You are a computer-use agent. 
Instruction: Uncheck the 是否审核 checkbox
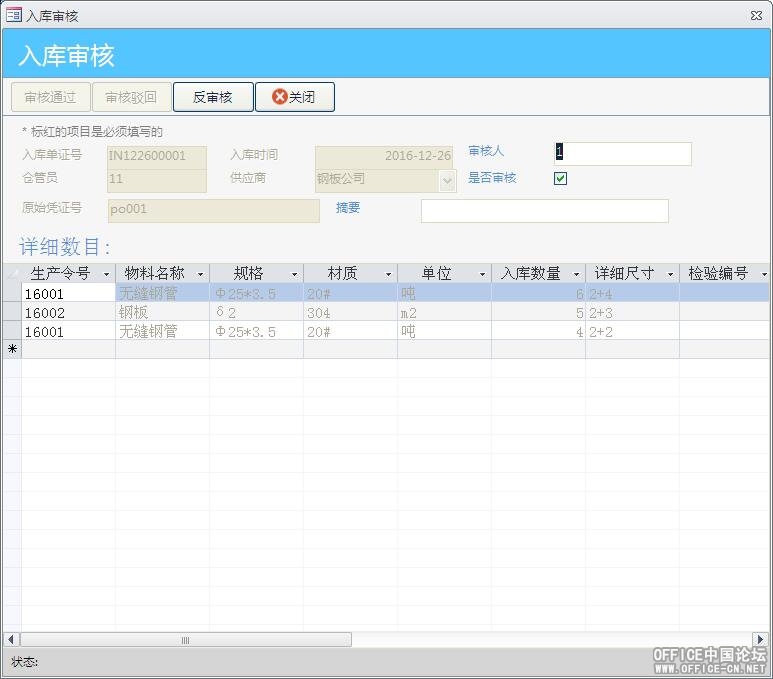click(560, 178)
